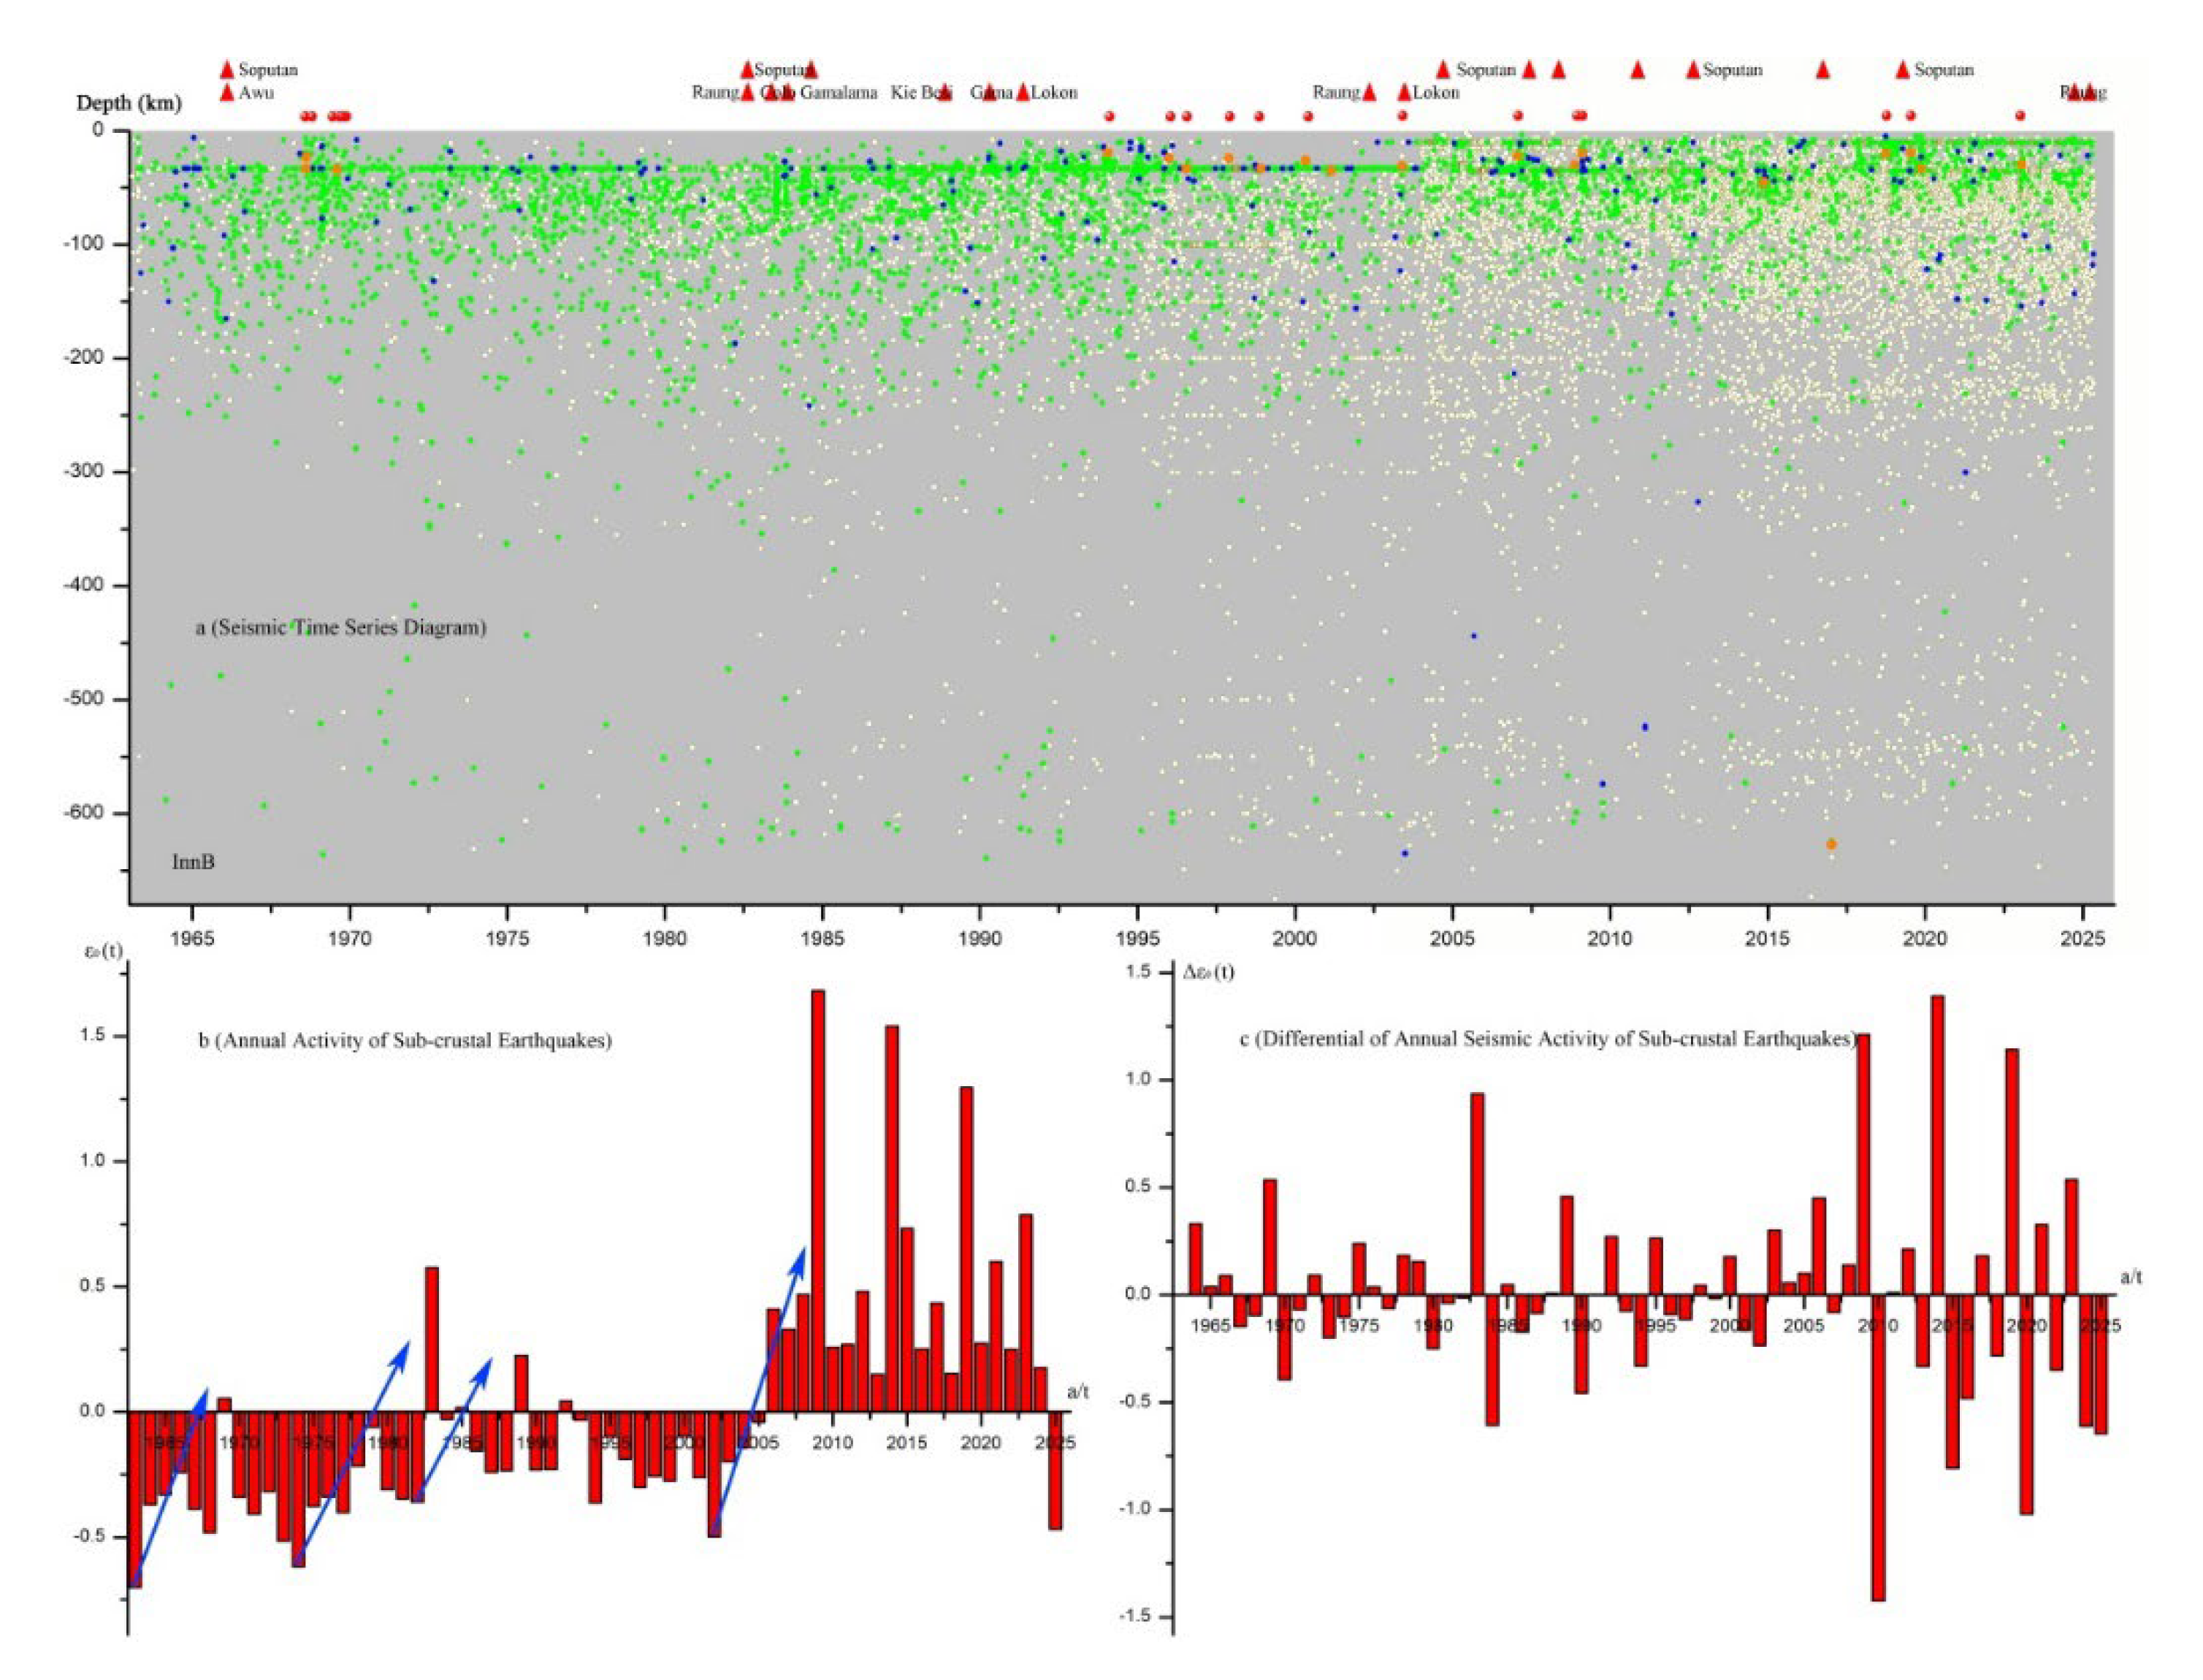This screenshot has width=2203, height=1680.
Task: Select the Gamalama eruption triangle
Action: click(x=786, y=93)
